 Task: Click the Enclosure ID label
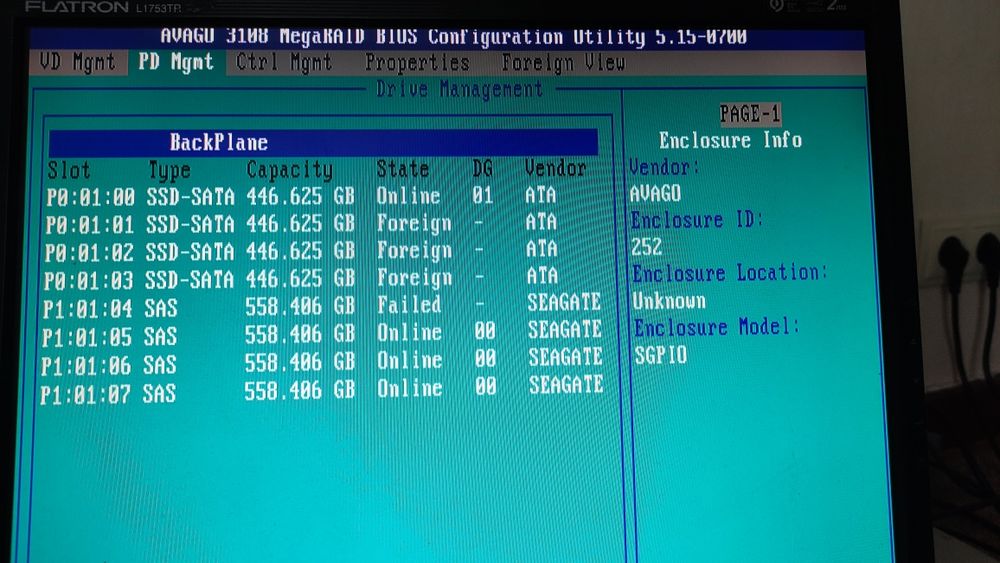(696, 221)
